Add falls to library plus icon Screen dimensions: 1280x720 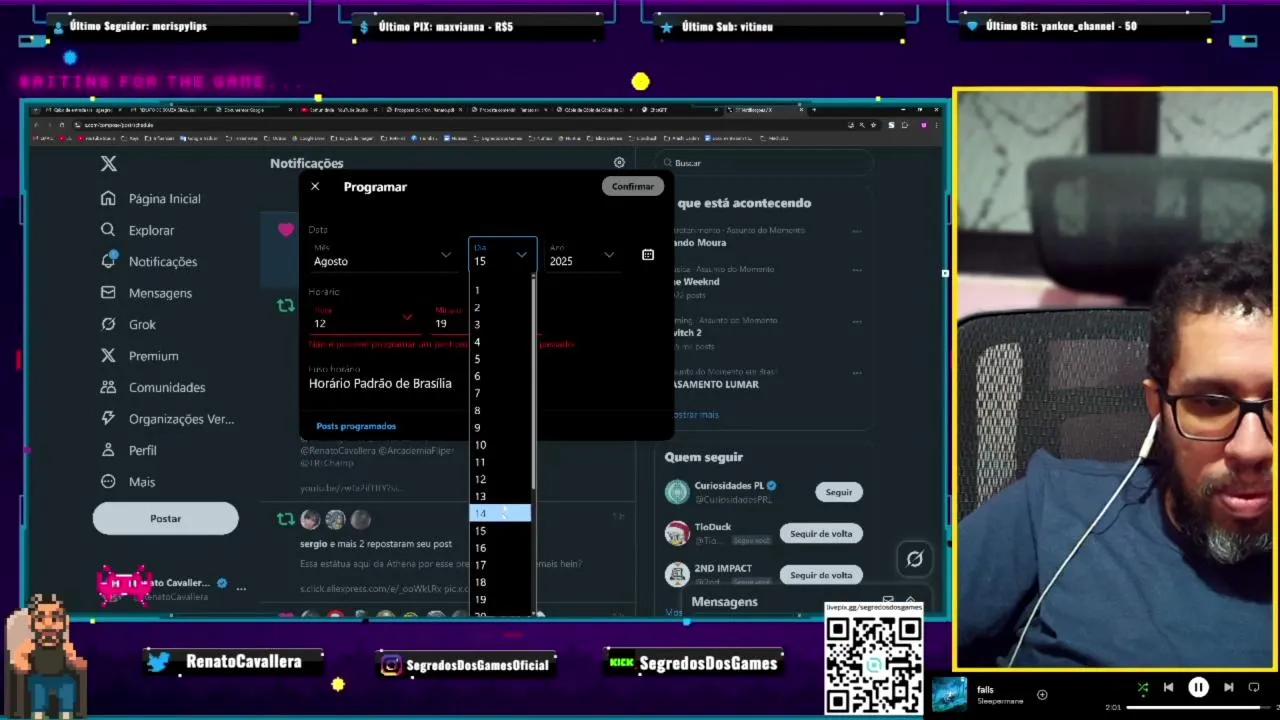click(x=1042, y=695)
